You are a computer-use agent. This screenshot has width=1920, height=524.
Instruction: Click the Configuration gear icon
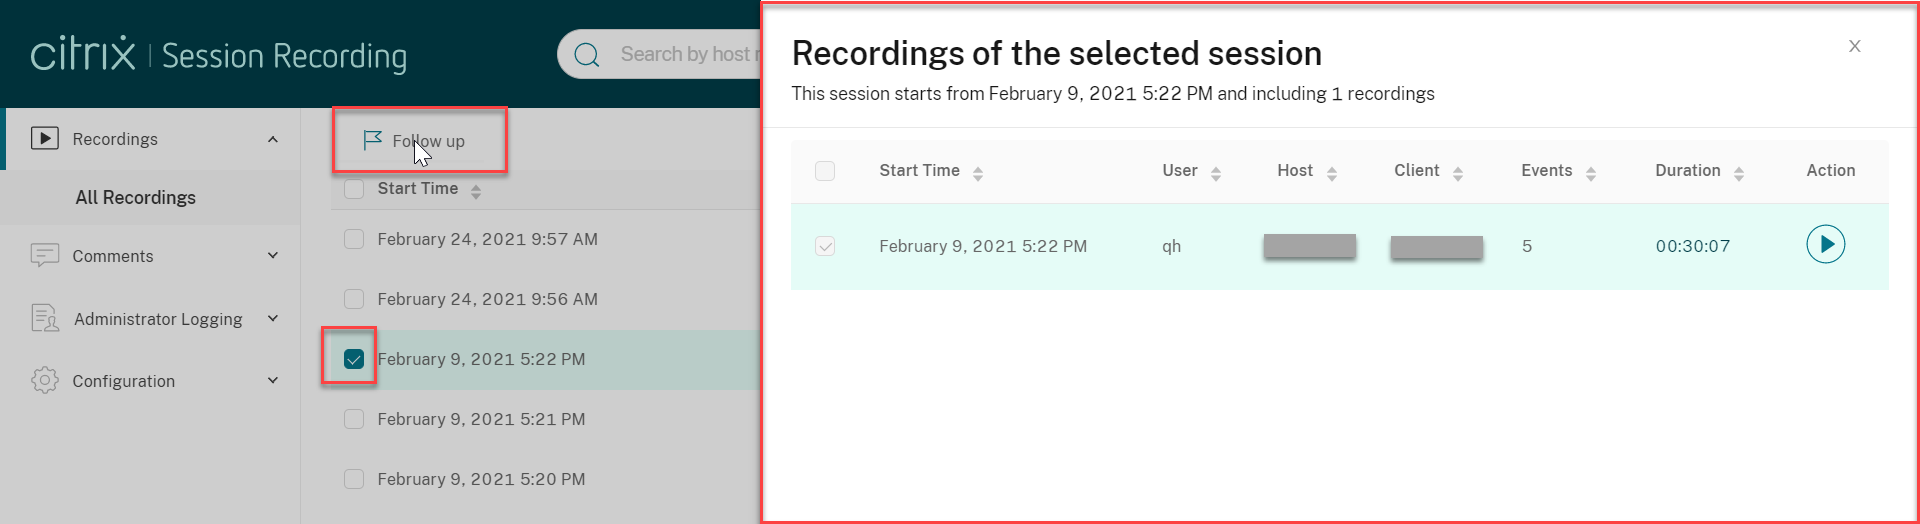click(x=45, y=380)
